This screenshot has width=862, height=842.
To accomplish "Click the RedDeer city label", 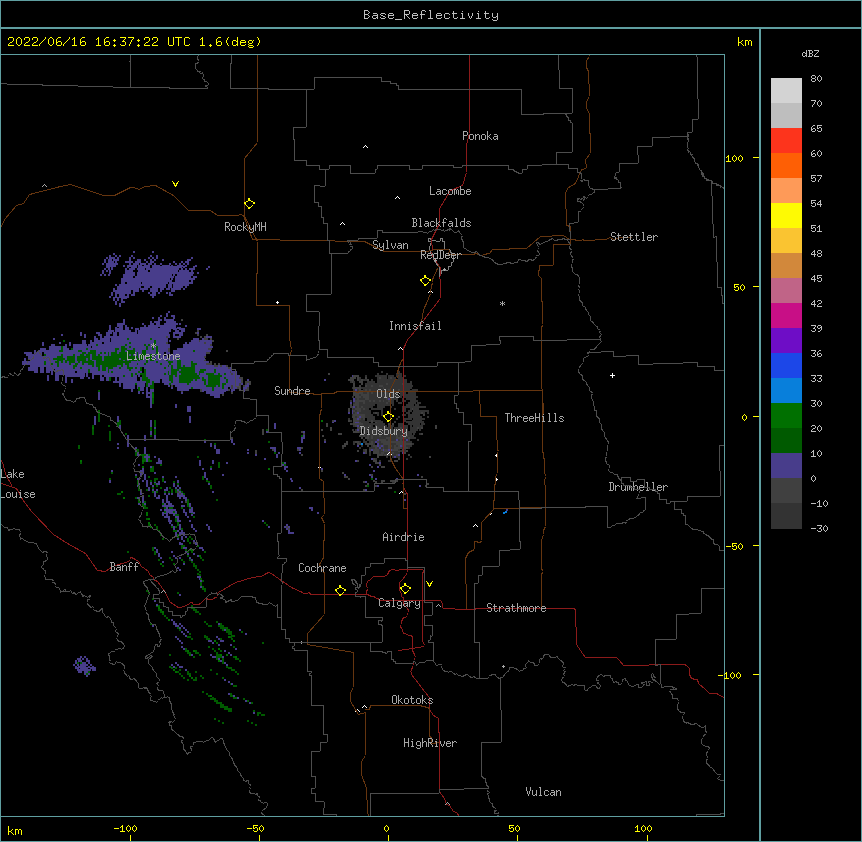I will pos(440,255).
